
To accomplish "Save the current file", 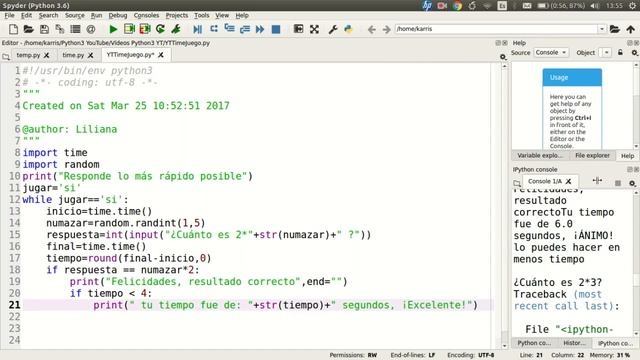I will [44, 29].
